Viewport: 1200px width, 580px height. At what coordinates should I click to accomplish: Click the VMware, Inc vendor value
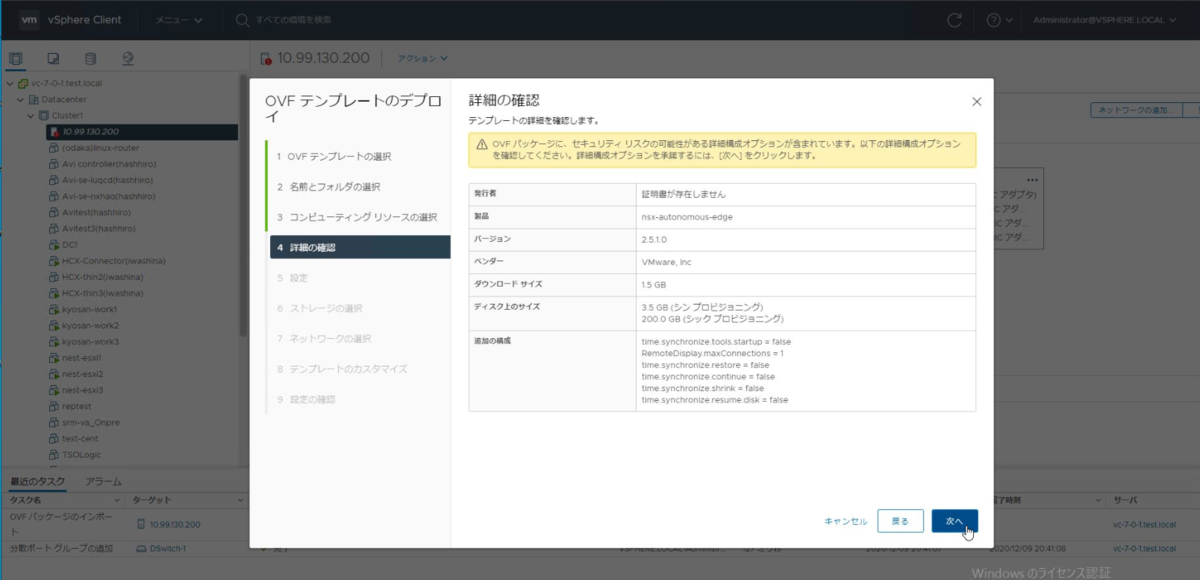click(666, 261)
